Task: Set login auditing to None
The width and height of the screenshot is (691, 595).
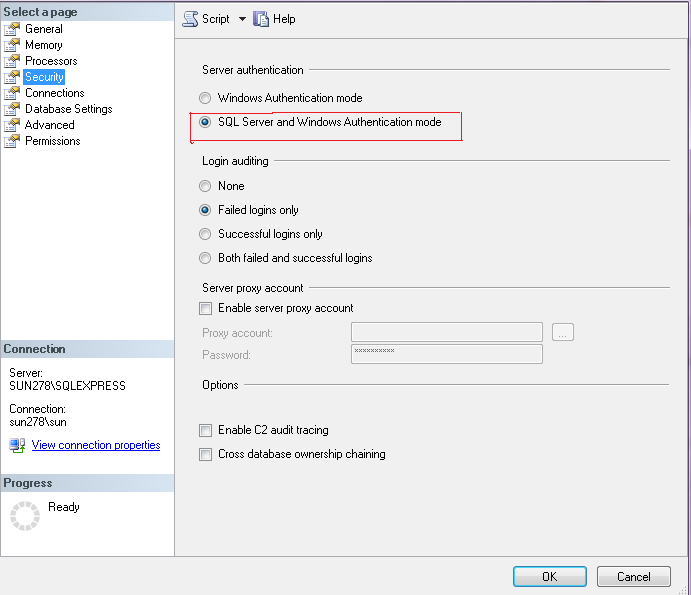Action: (x=205, y=186)
